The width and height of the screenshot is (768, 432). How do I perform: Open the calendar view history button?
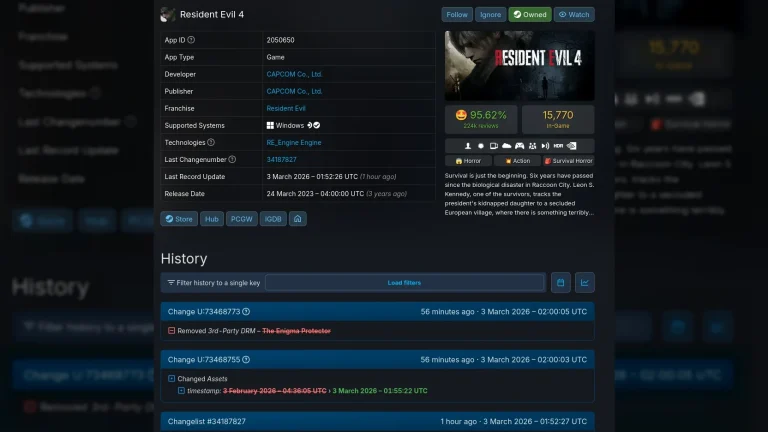[x=560, y=283]
